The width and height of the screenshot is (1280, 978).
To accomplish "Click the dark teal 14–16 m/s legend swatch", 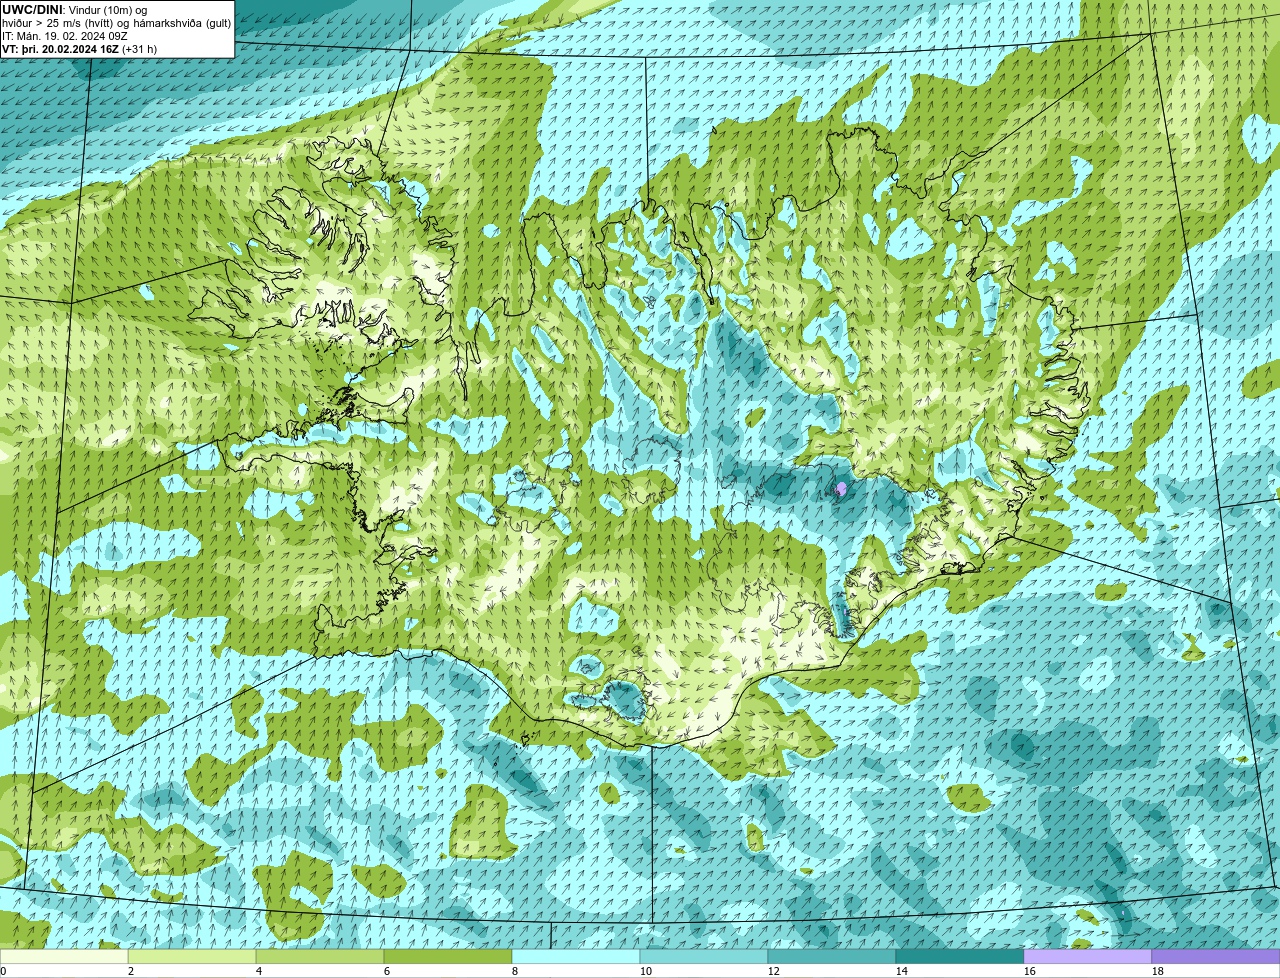I will coord(960,957).
